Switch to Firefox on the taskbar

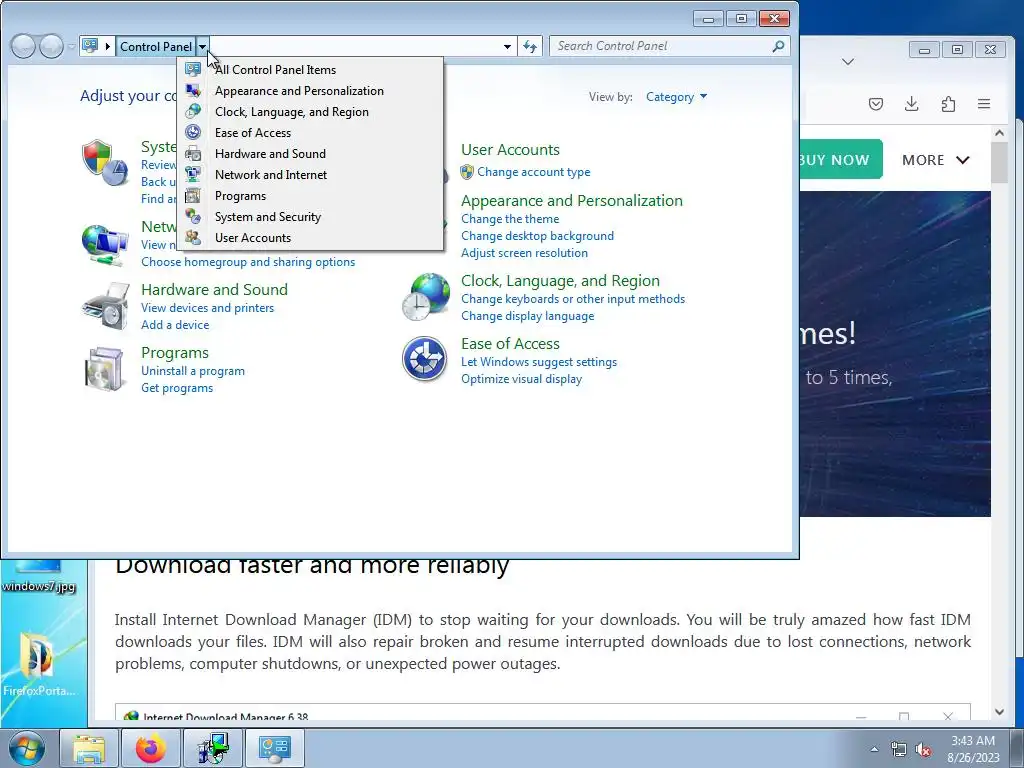tap(150, 748)
